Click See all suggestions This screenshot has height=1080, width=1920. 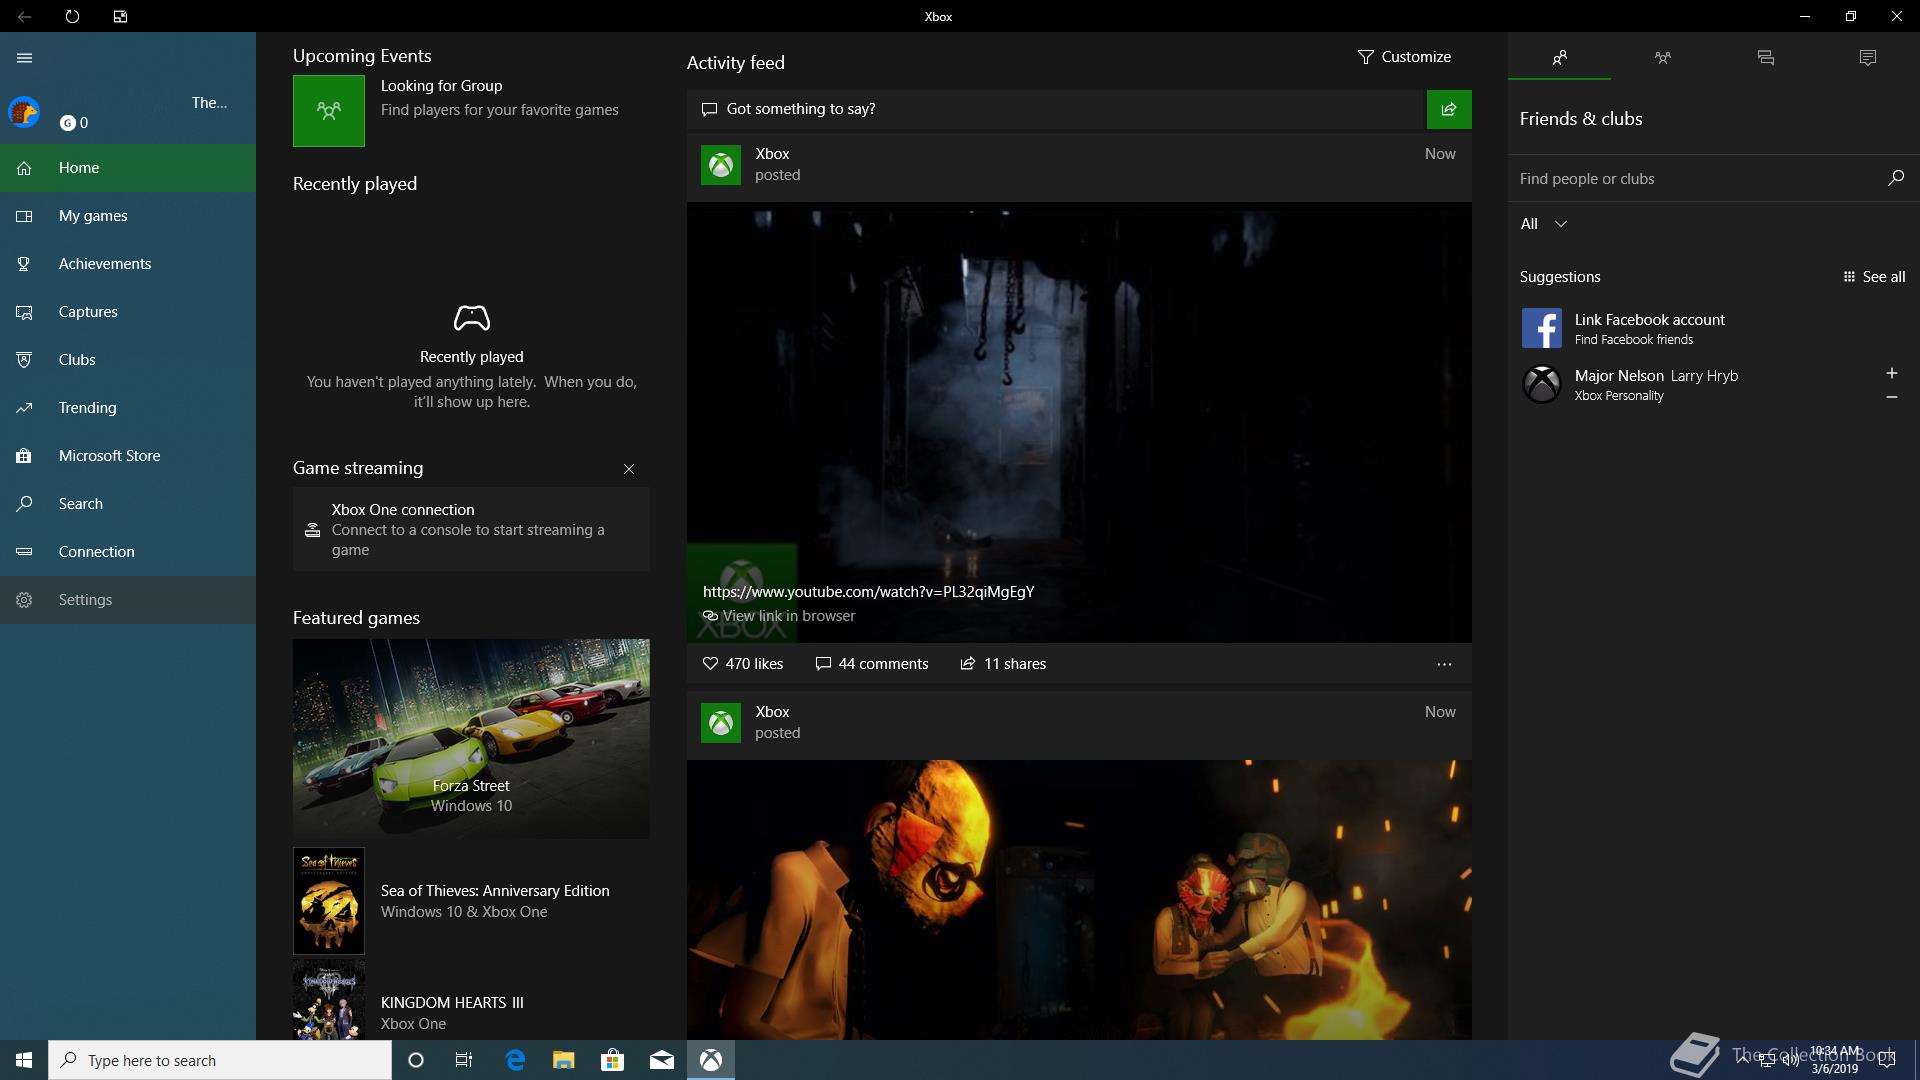point(1874,277)
